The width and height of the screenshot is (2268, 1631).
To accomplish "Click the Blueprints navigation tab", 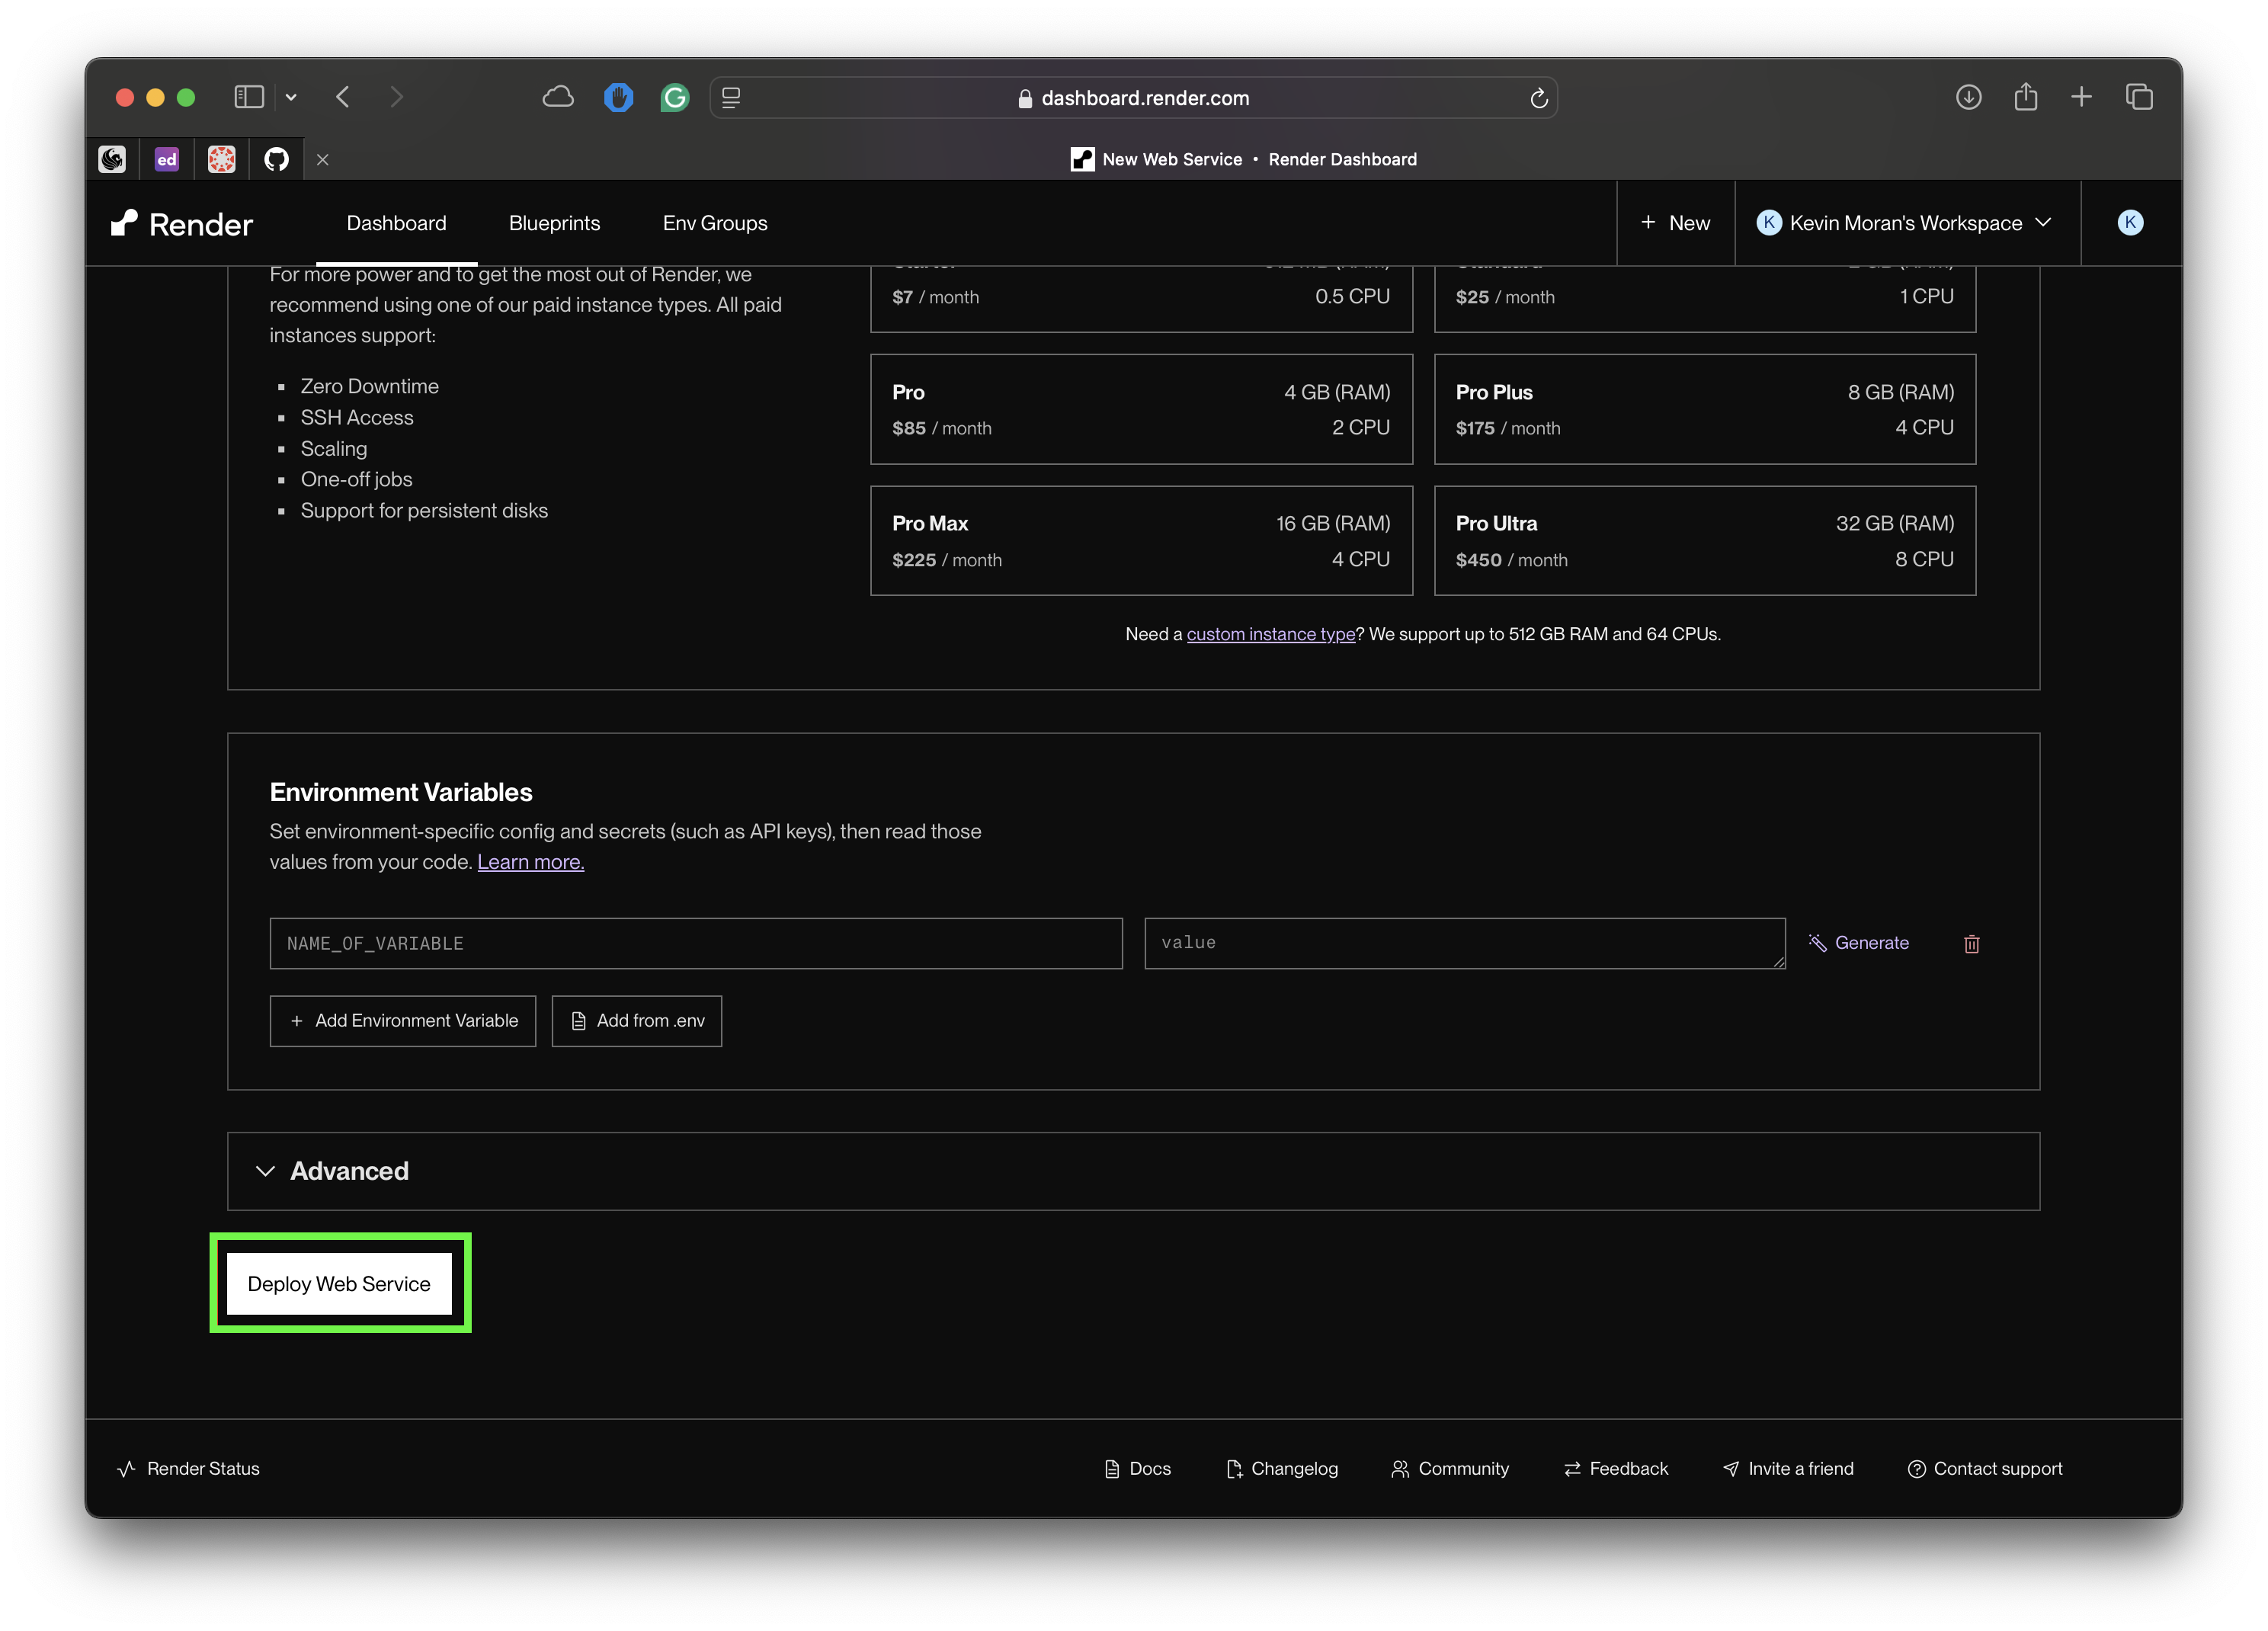I will coord(555,222).
